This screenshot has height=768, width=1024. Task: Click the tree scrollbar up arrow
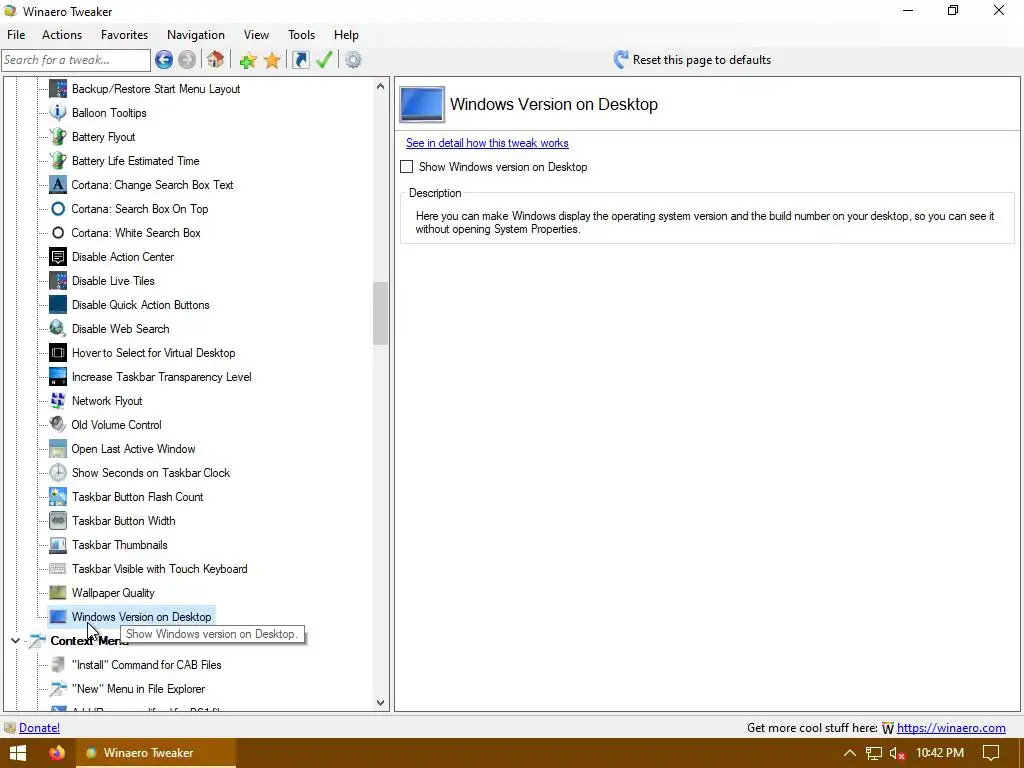[381, 86]
